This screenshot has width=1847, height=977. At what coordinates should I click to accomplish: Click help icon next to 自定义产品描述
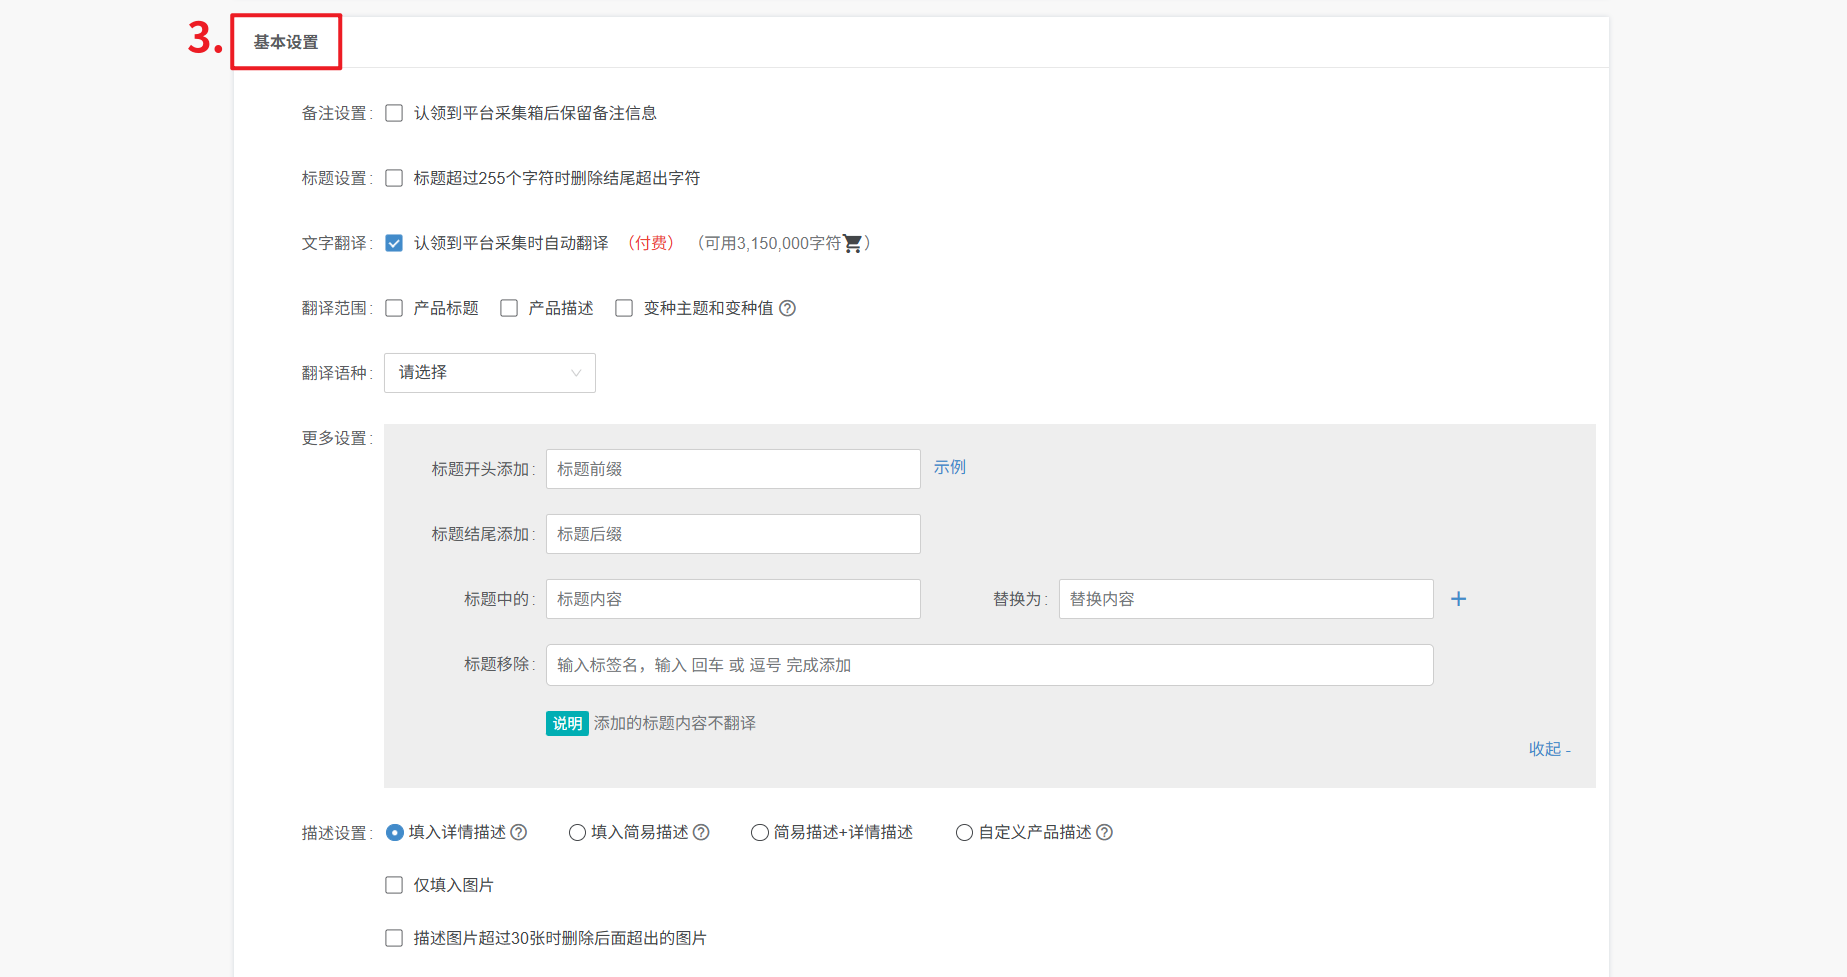1104,832
